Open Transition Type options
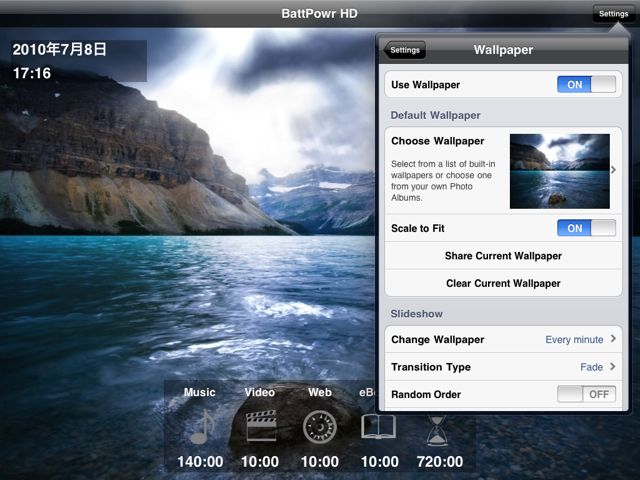Image resolution: width=640 pixels, height=480 pixels. pos(503,367)
